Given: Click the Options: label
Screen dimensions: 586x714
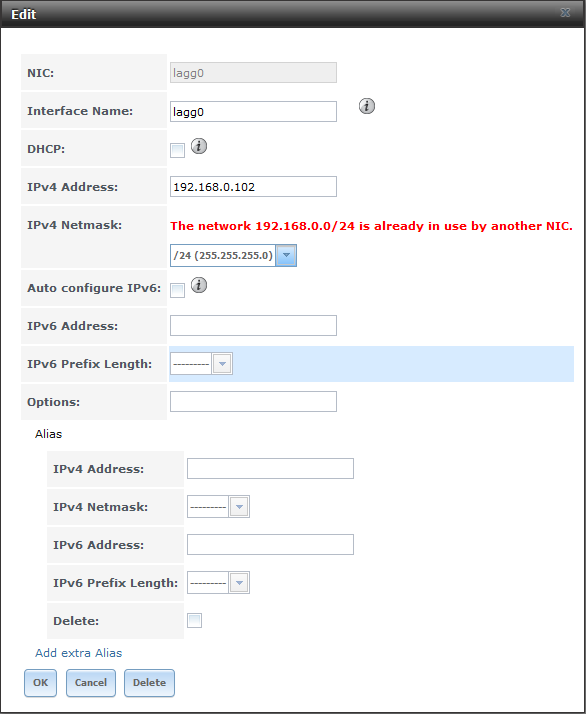Looking at the screenshot, I should point(53,402).
